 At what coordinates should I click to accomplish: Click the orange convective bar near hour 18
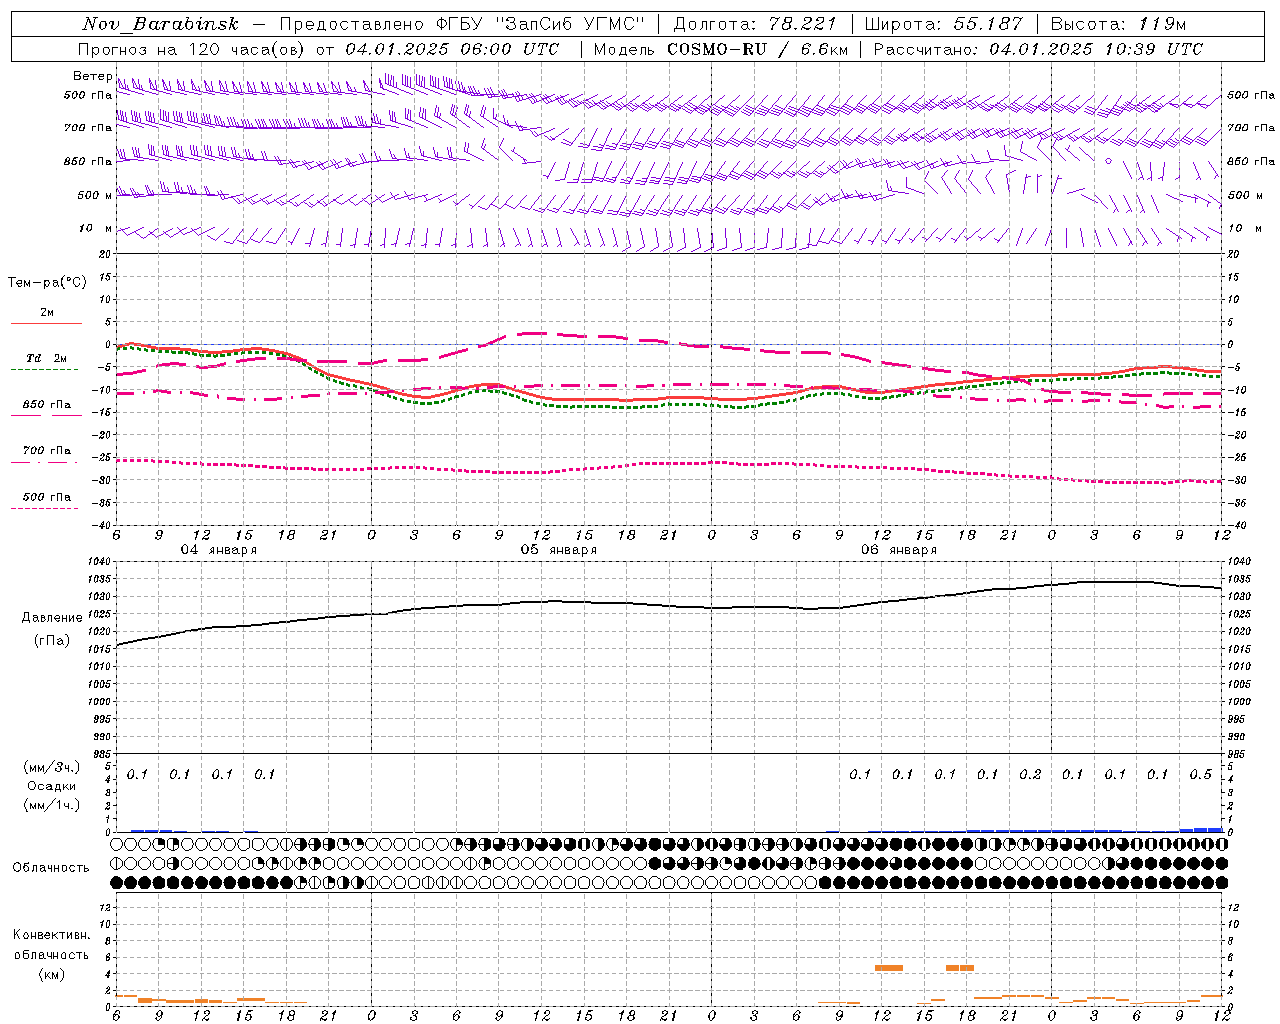pos(960,968)
